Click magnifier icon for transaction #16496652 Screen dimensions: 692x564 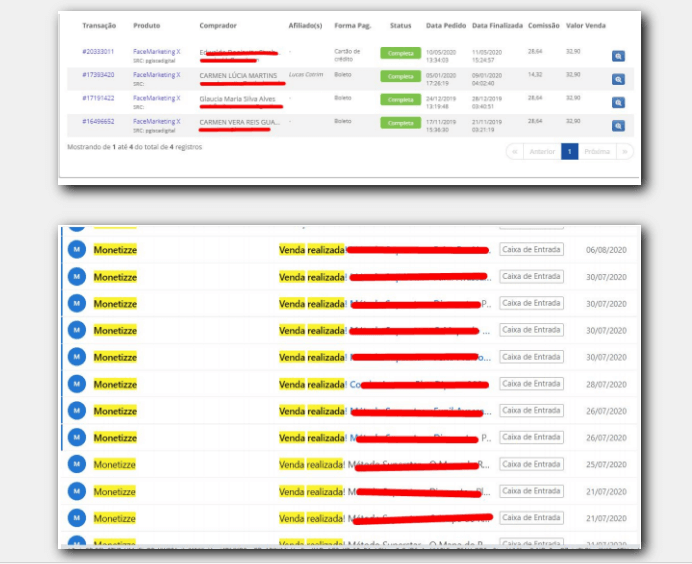[618, 125]
